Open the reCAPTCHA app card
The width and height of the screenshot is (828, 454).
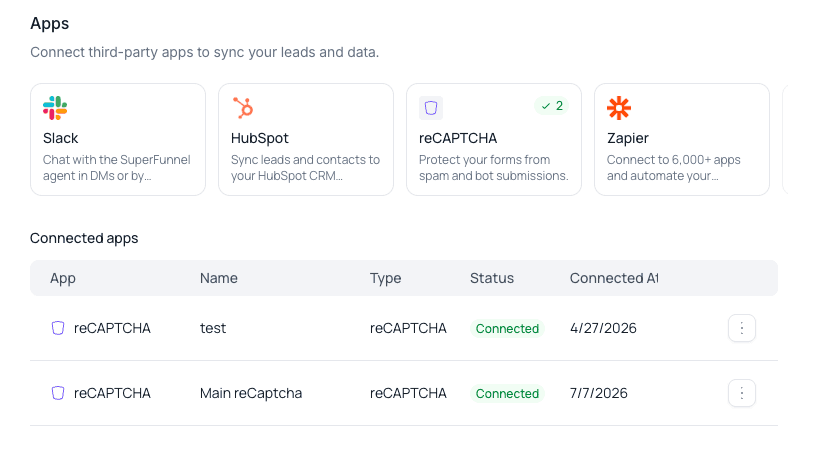click(494, 139)
